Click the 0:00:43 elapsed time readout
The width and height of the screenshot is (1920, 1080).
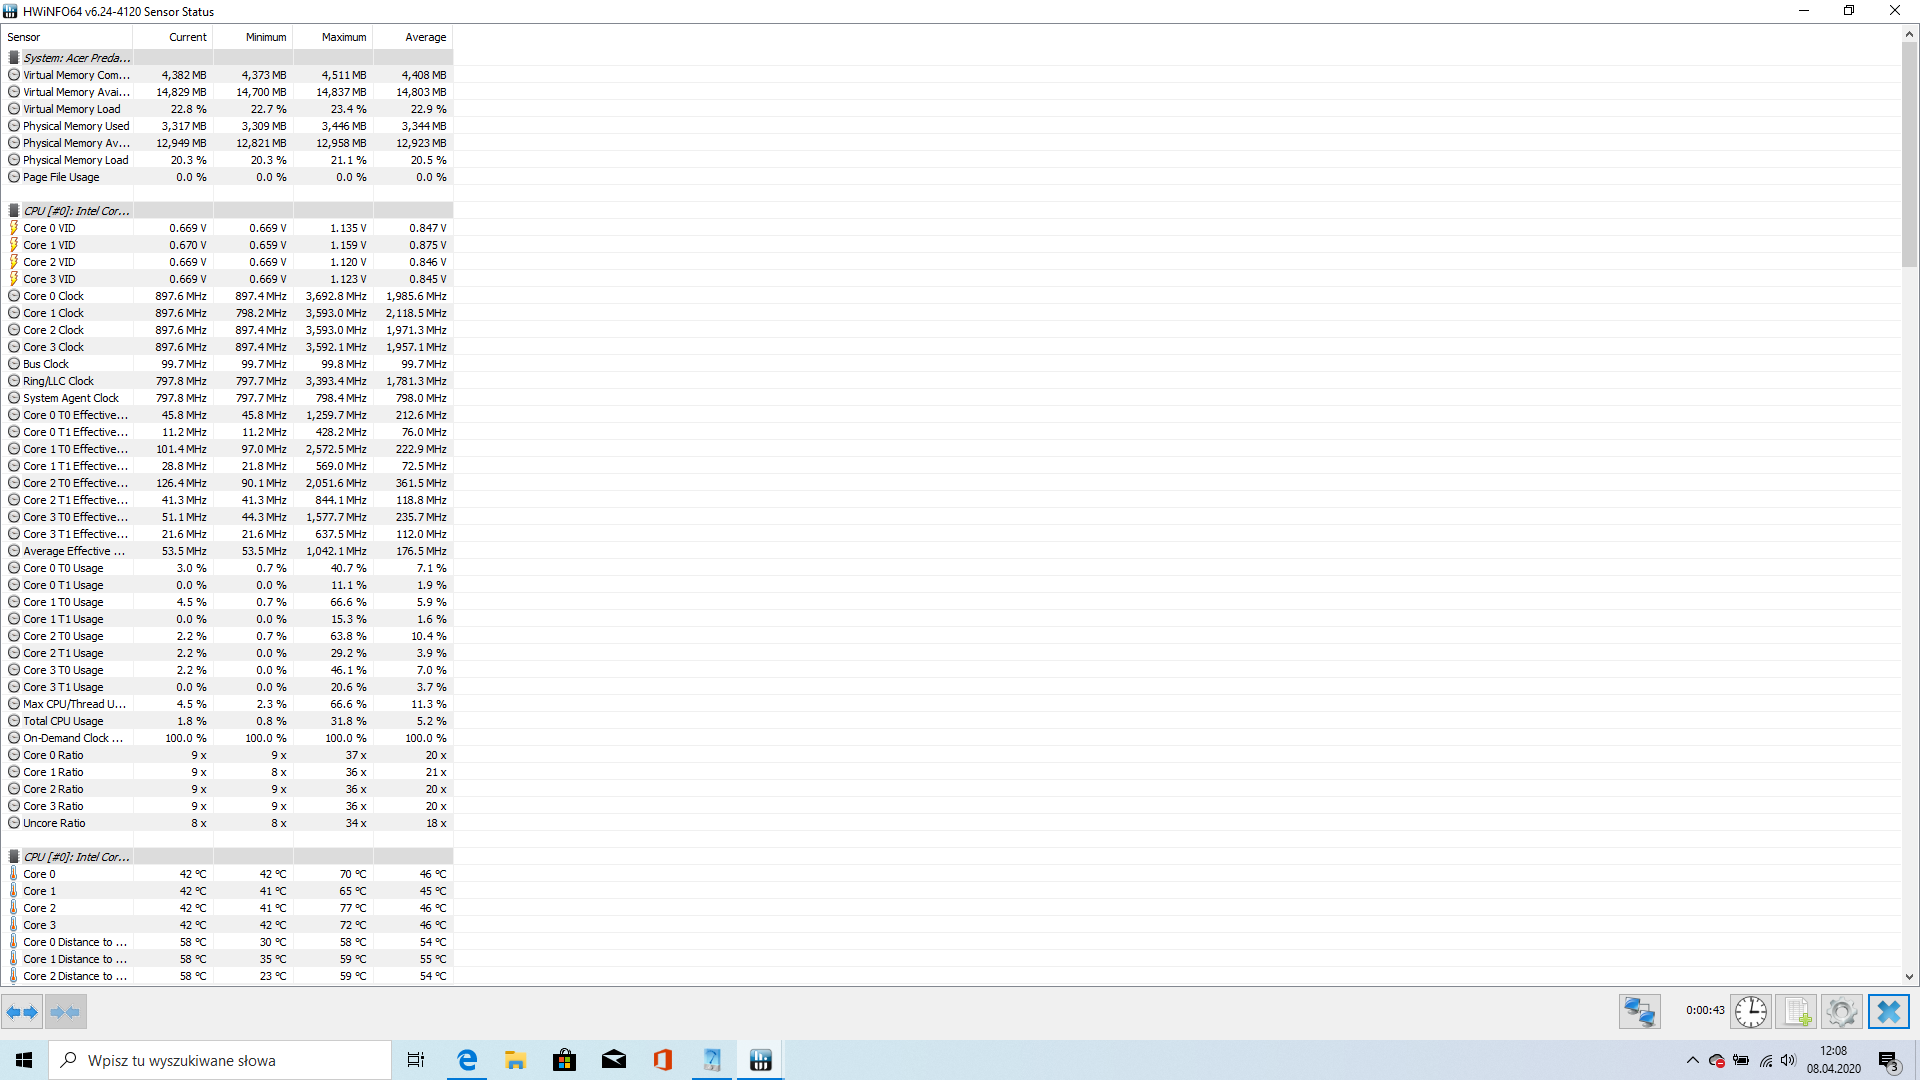[1705, 1011]
